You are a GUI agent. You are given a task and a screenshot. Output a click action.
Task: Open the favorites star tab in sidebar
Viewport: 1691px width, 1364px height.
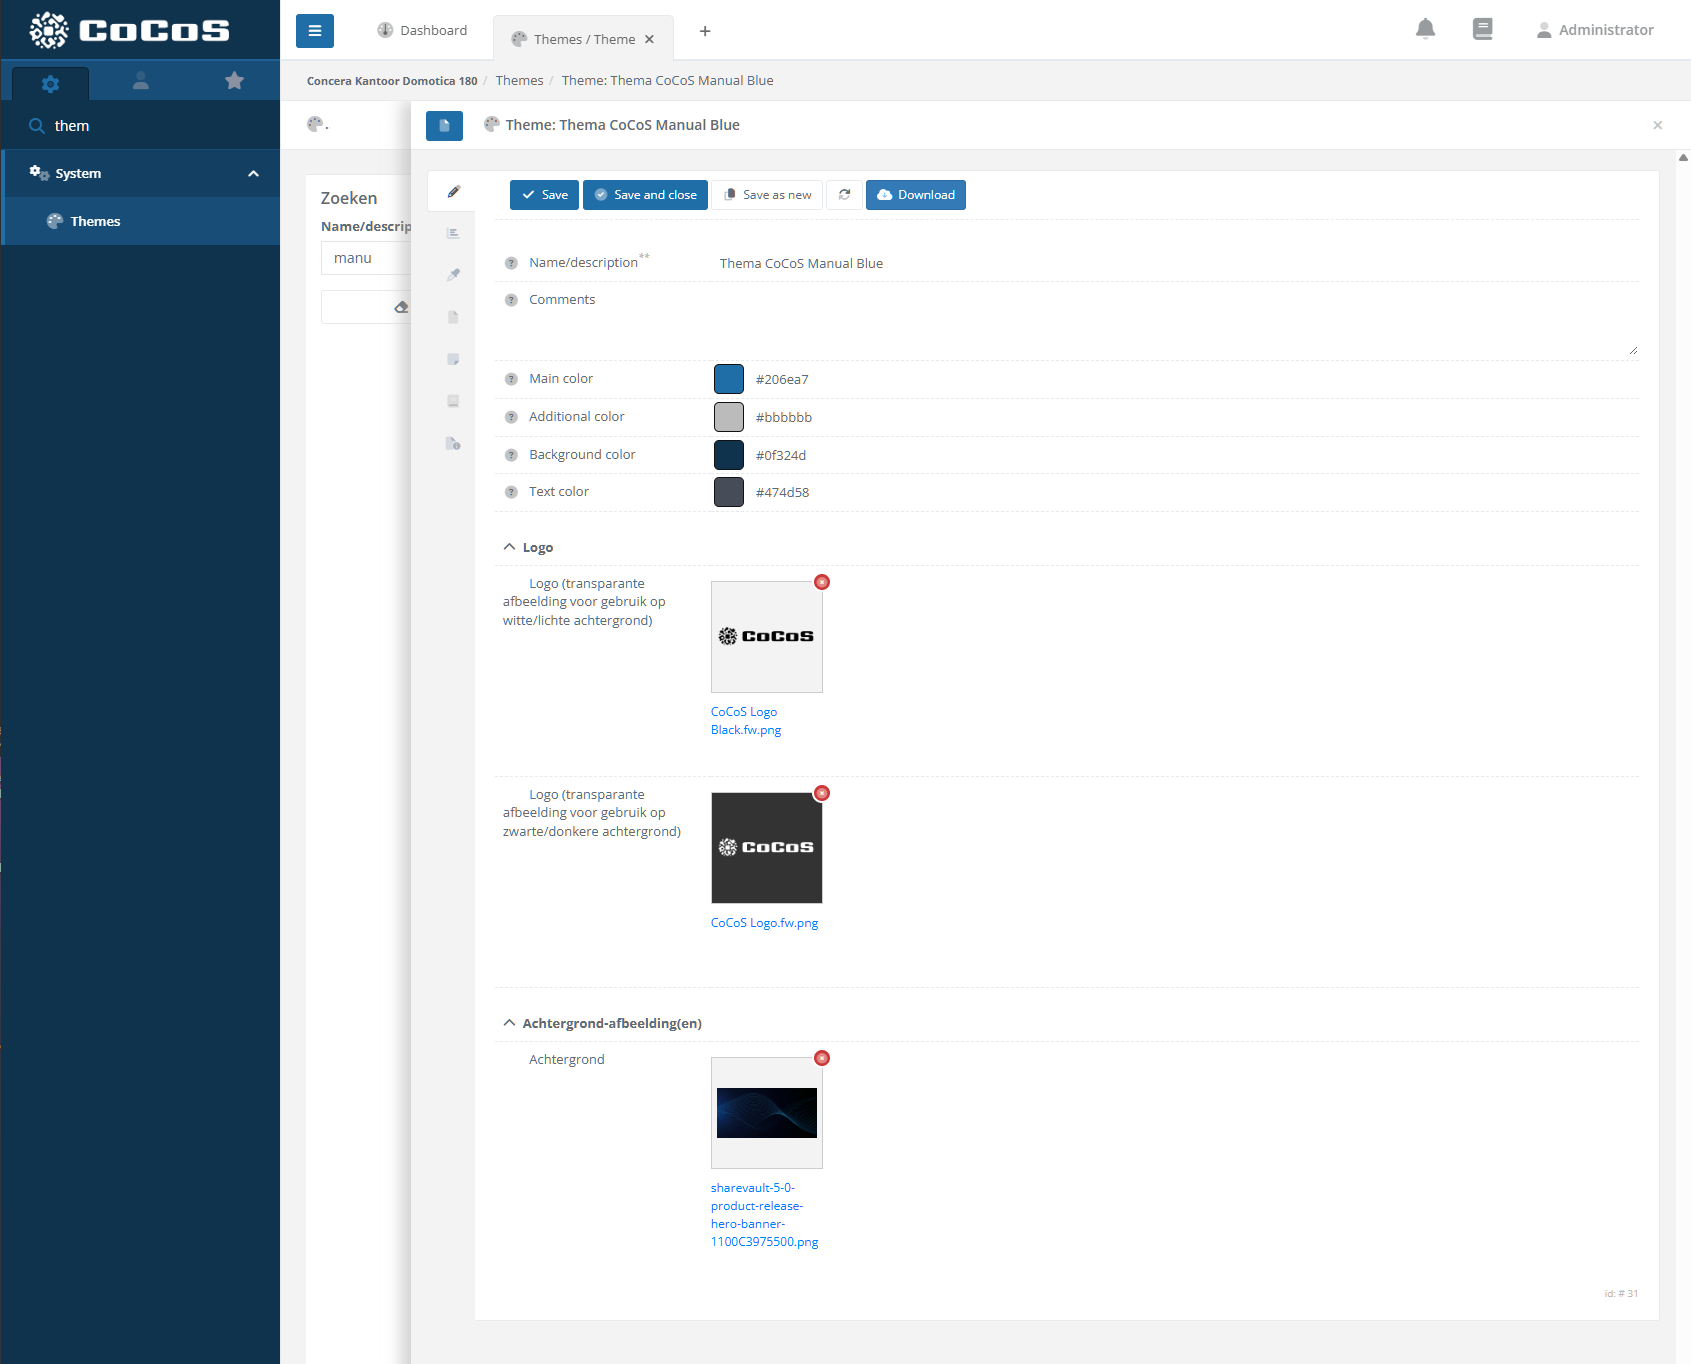coord(234,81)
